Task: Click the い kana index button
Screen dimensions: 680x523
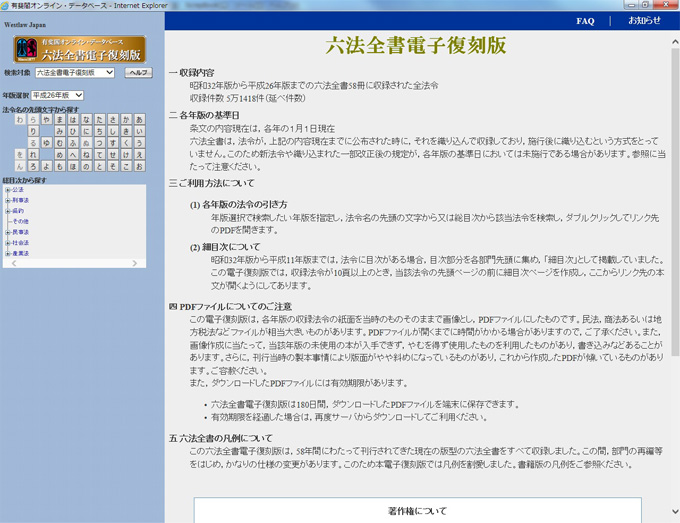Action: tap(140, 131)
